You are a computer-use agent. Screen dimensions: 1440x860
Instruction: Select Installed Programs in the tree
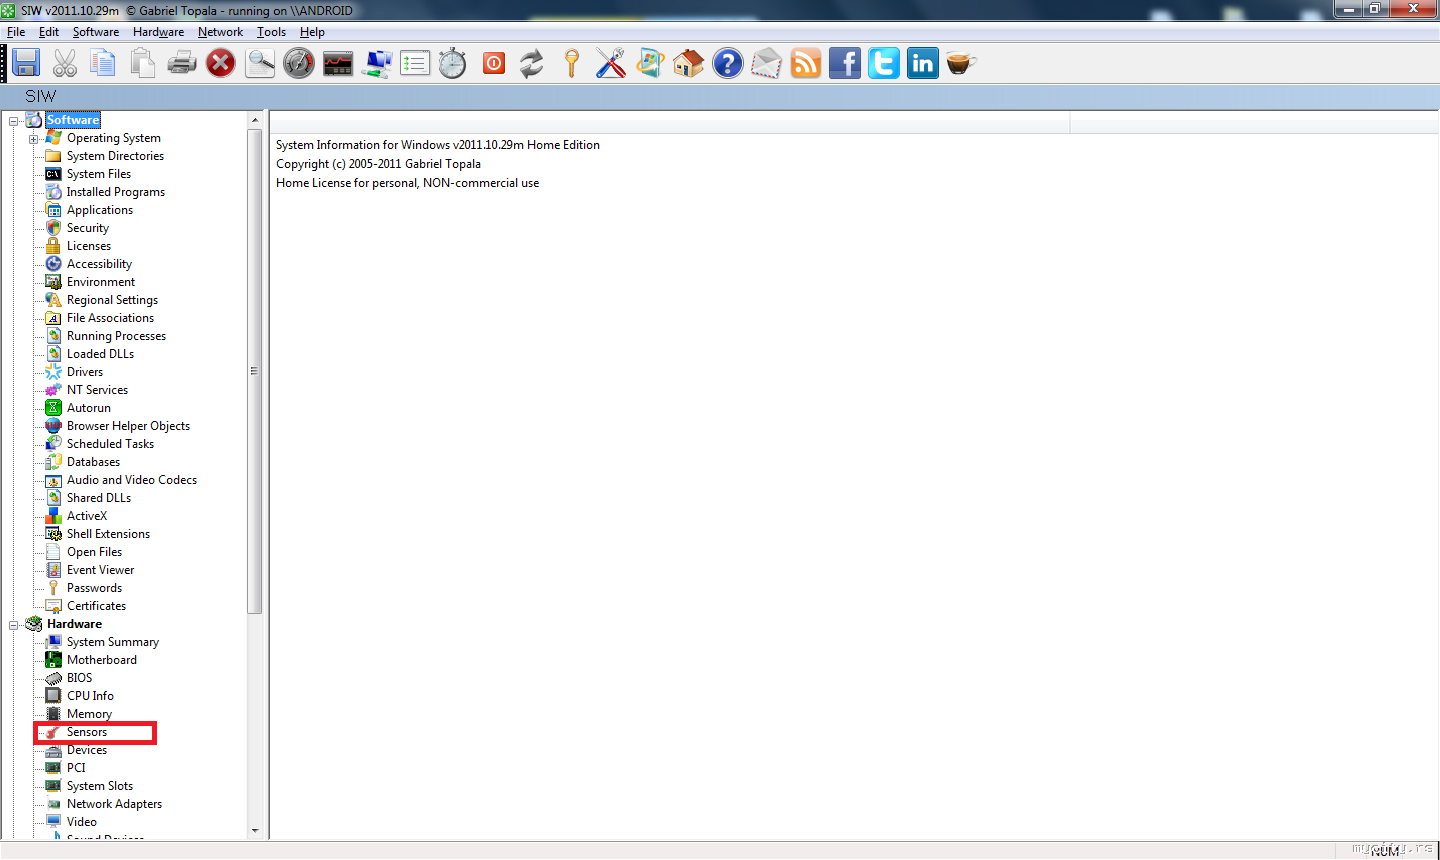click(116, 192)
